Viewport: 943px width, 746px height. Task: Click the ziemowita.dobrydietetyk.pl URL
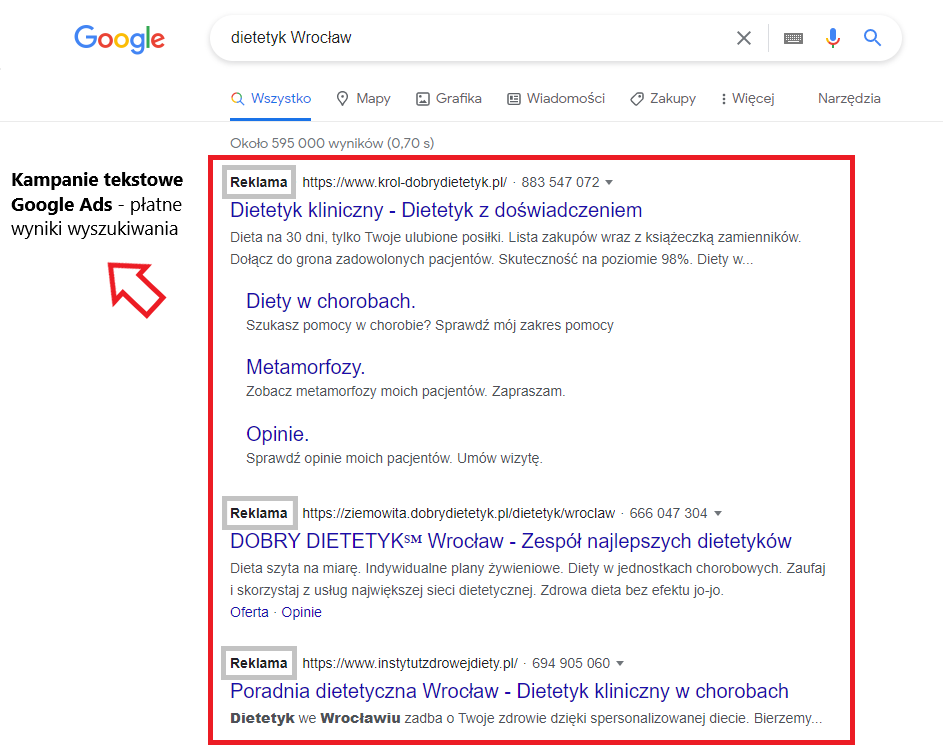click(x=459, y=513)
